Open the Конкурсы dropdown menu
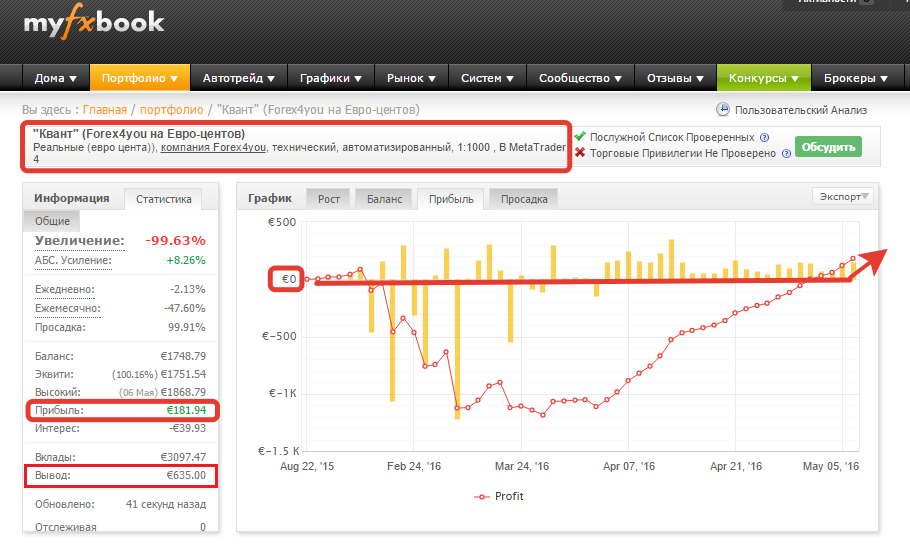 tap(764, 78)
